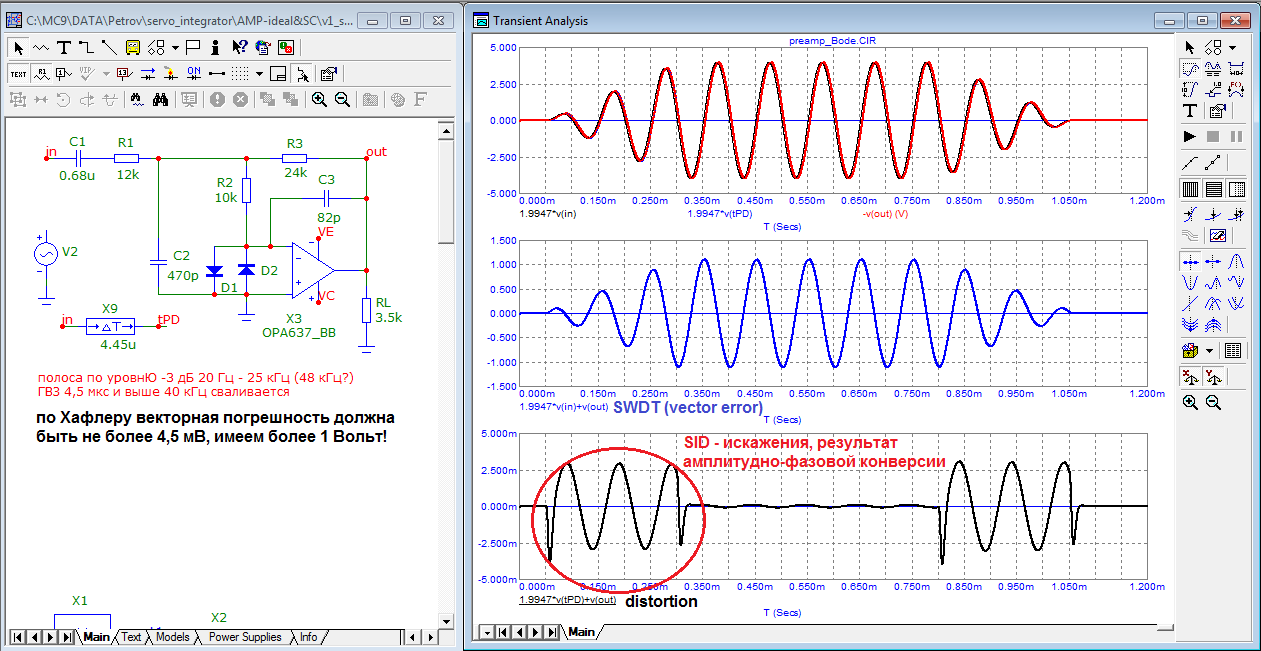Viewport: 1261px width, 651px height.
Task: Open the dropdown next to analysis shapes icon
Action: point(1232,47)
